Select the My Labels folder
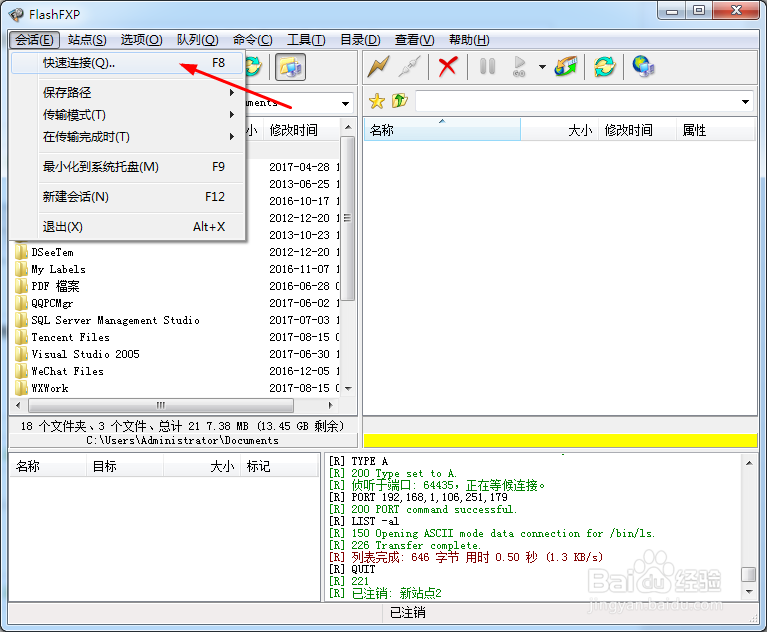Image resolution: width=767 pixels, height=632 pixels. (x=58, y=270)
